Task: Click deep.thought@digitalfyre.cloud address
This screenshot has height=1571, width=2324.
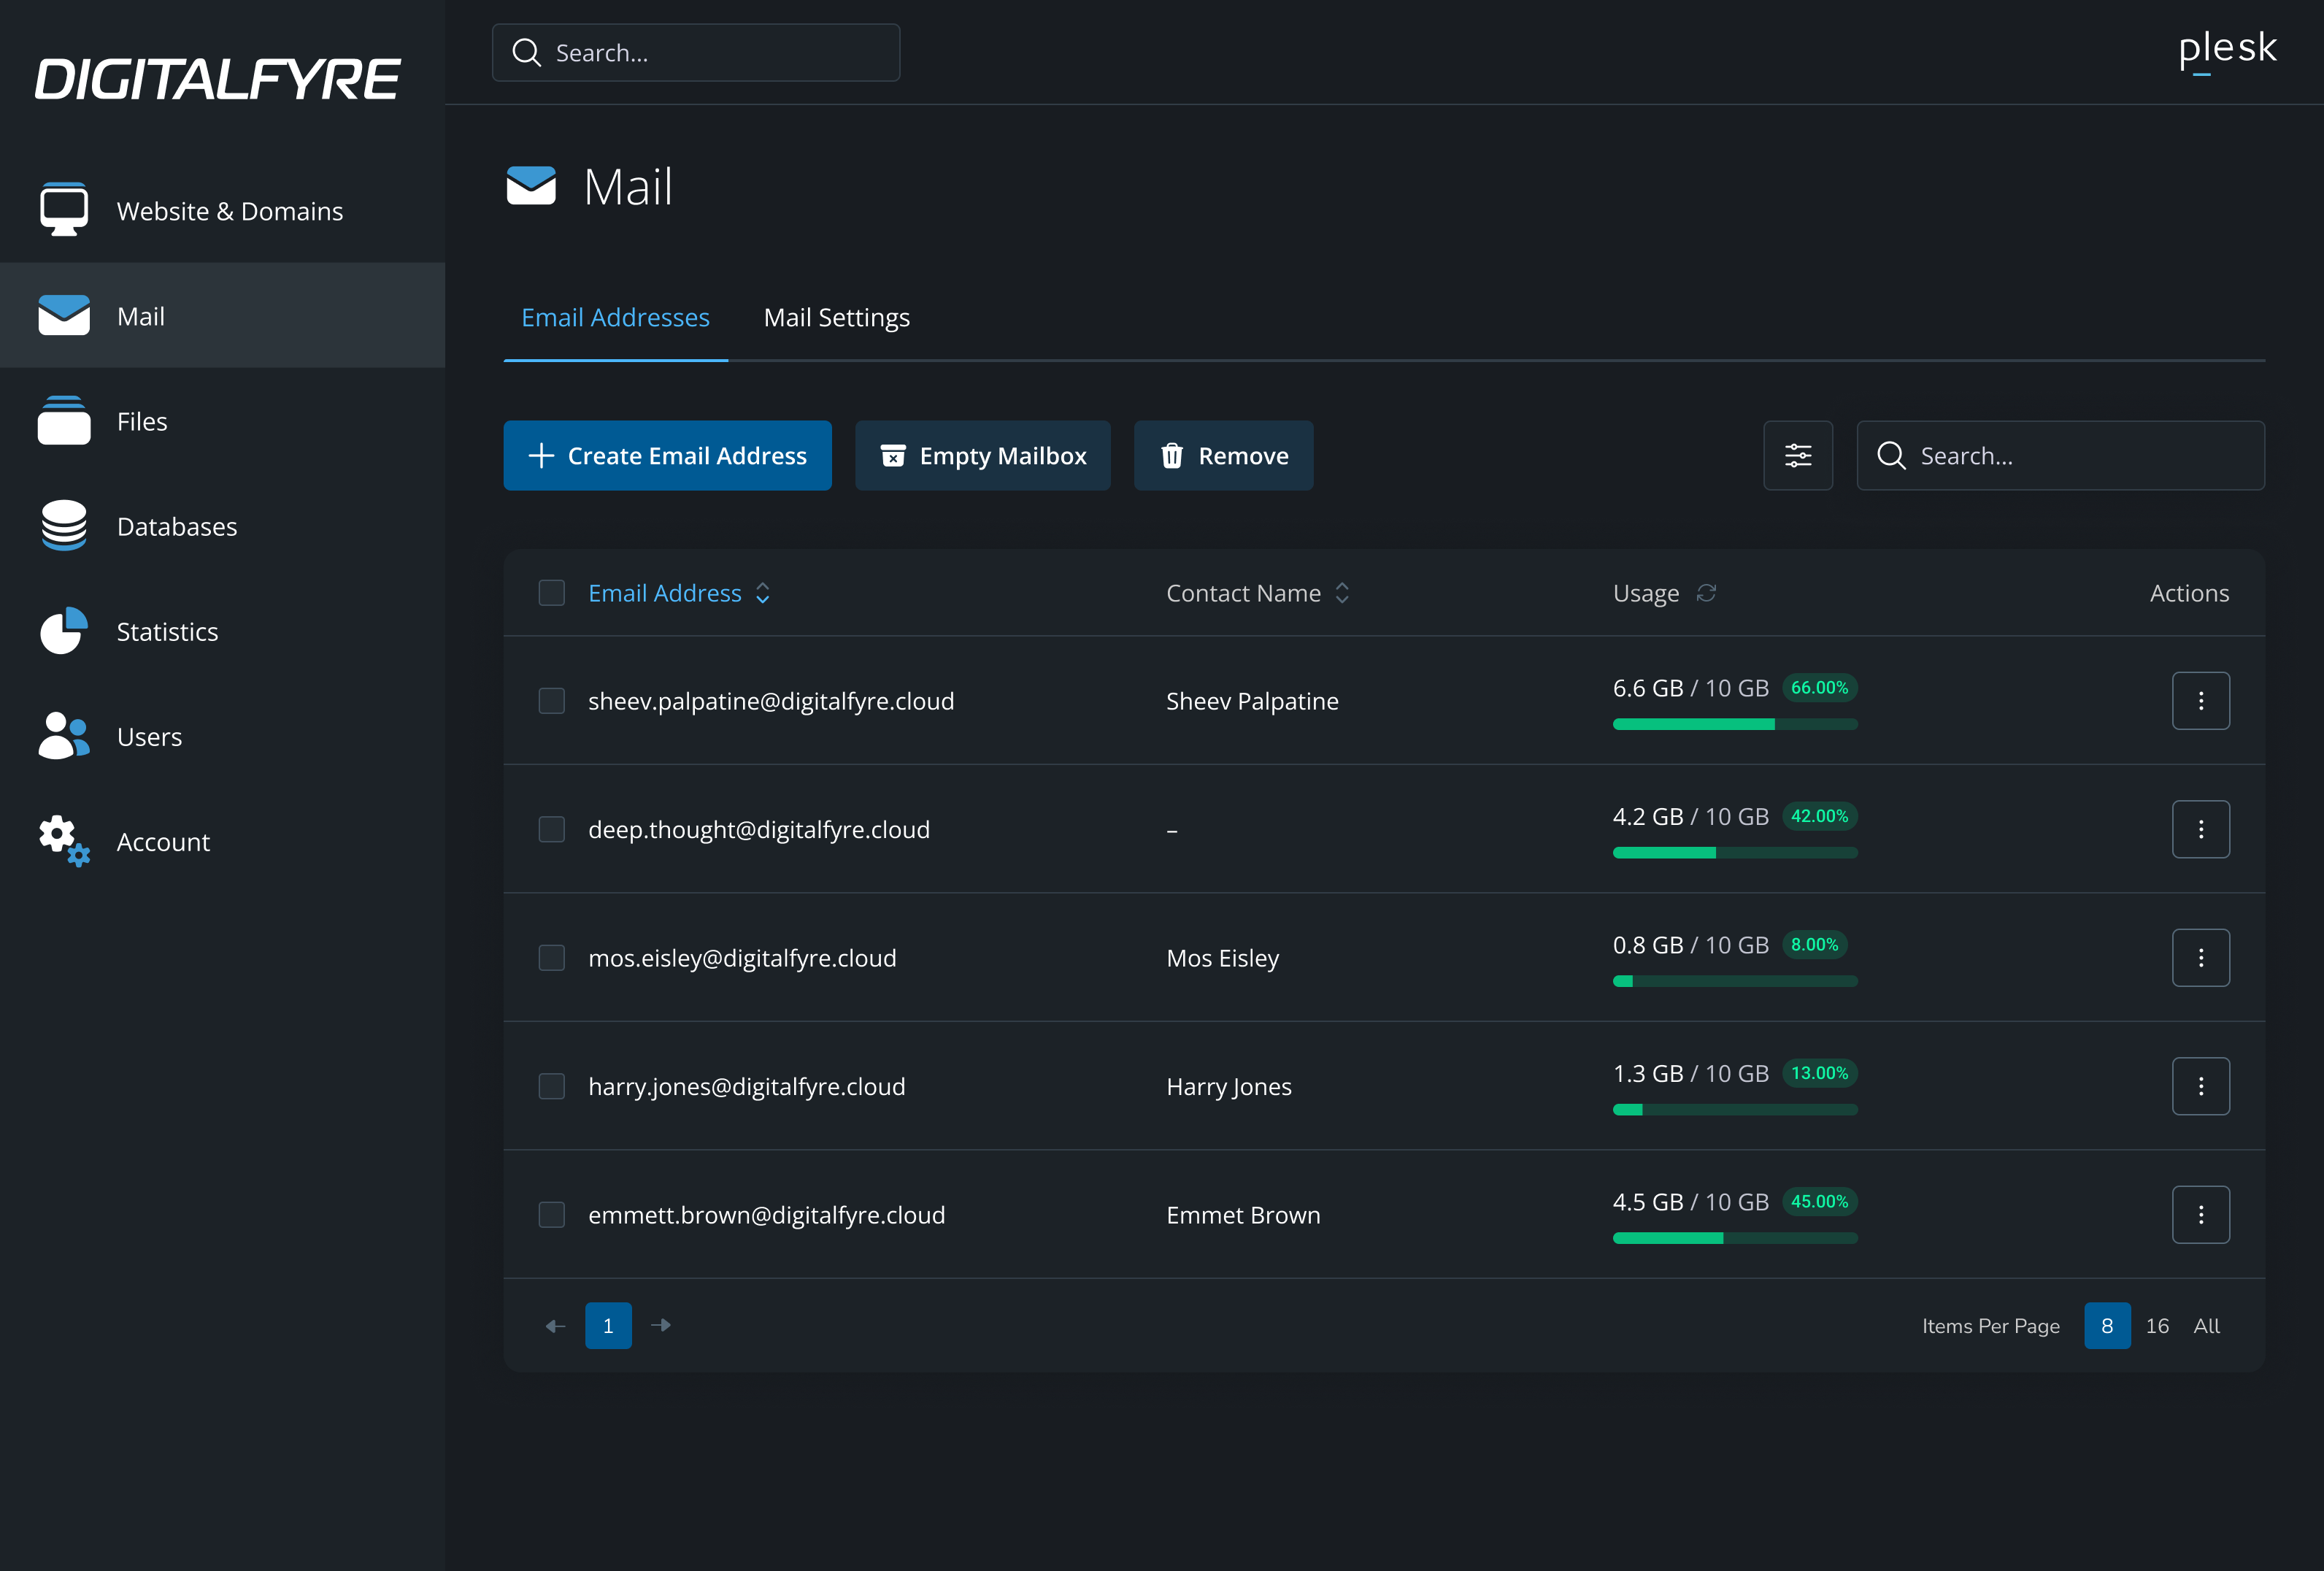Action: click(x=759, y=830)
